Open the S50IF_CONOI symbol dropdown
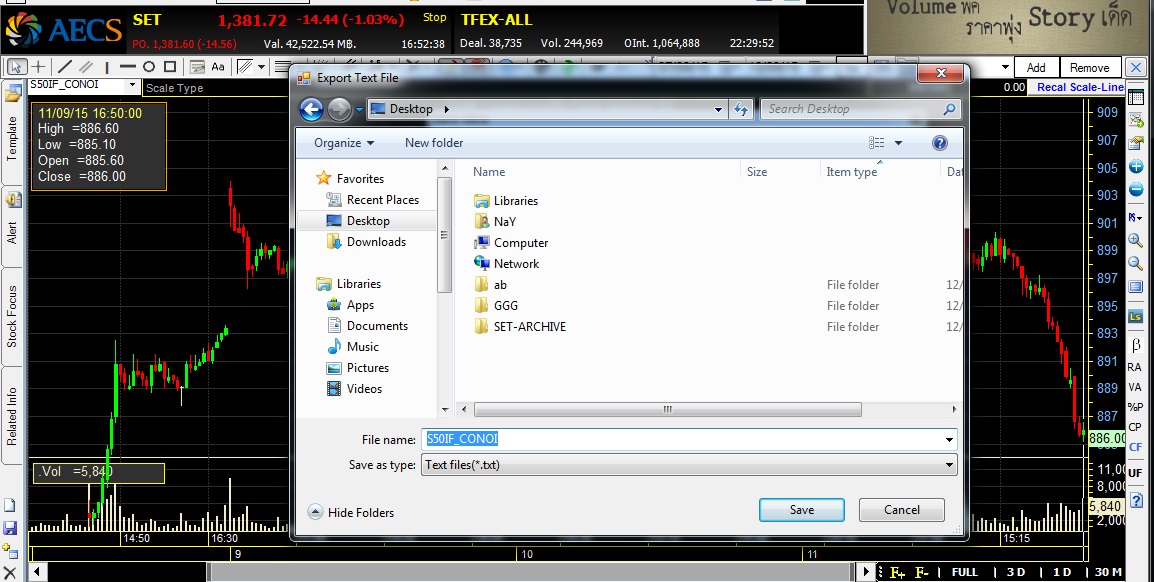Viewport: 1154px width, 582px height. 132,85
